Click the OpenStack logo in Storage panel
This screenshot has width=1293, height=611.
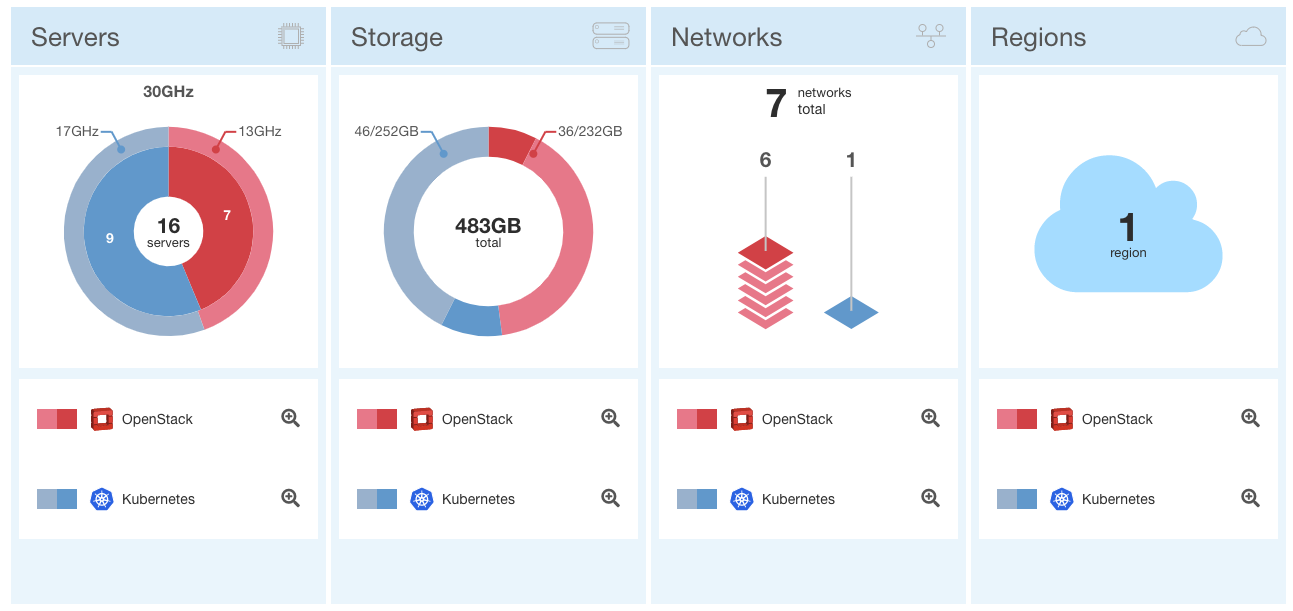coord(421,419)
